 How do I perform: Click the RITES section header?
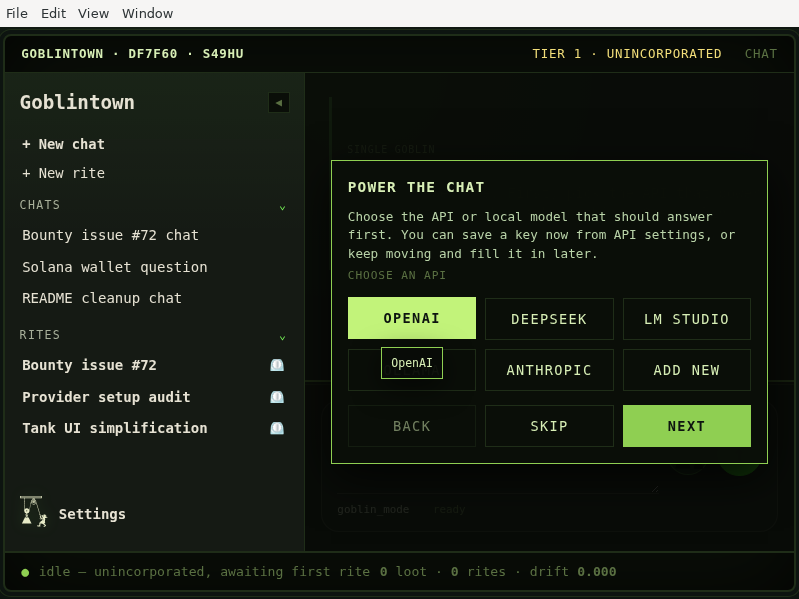coord(40,335)
